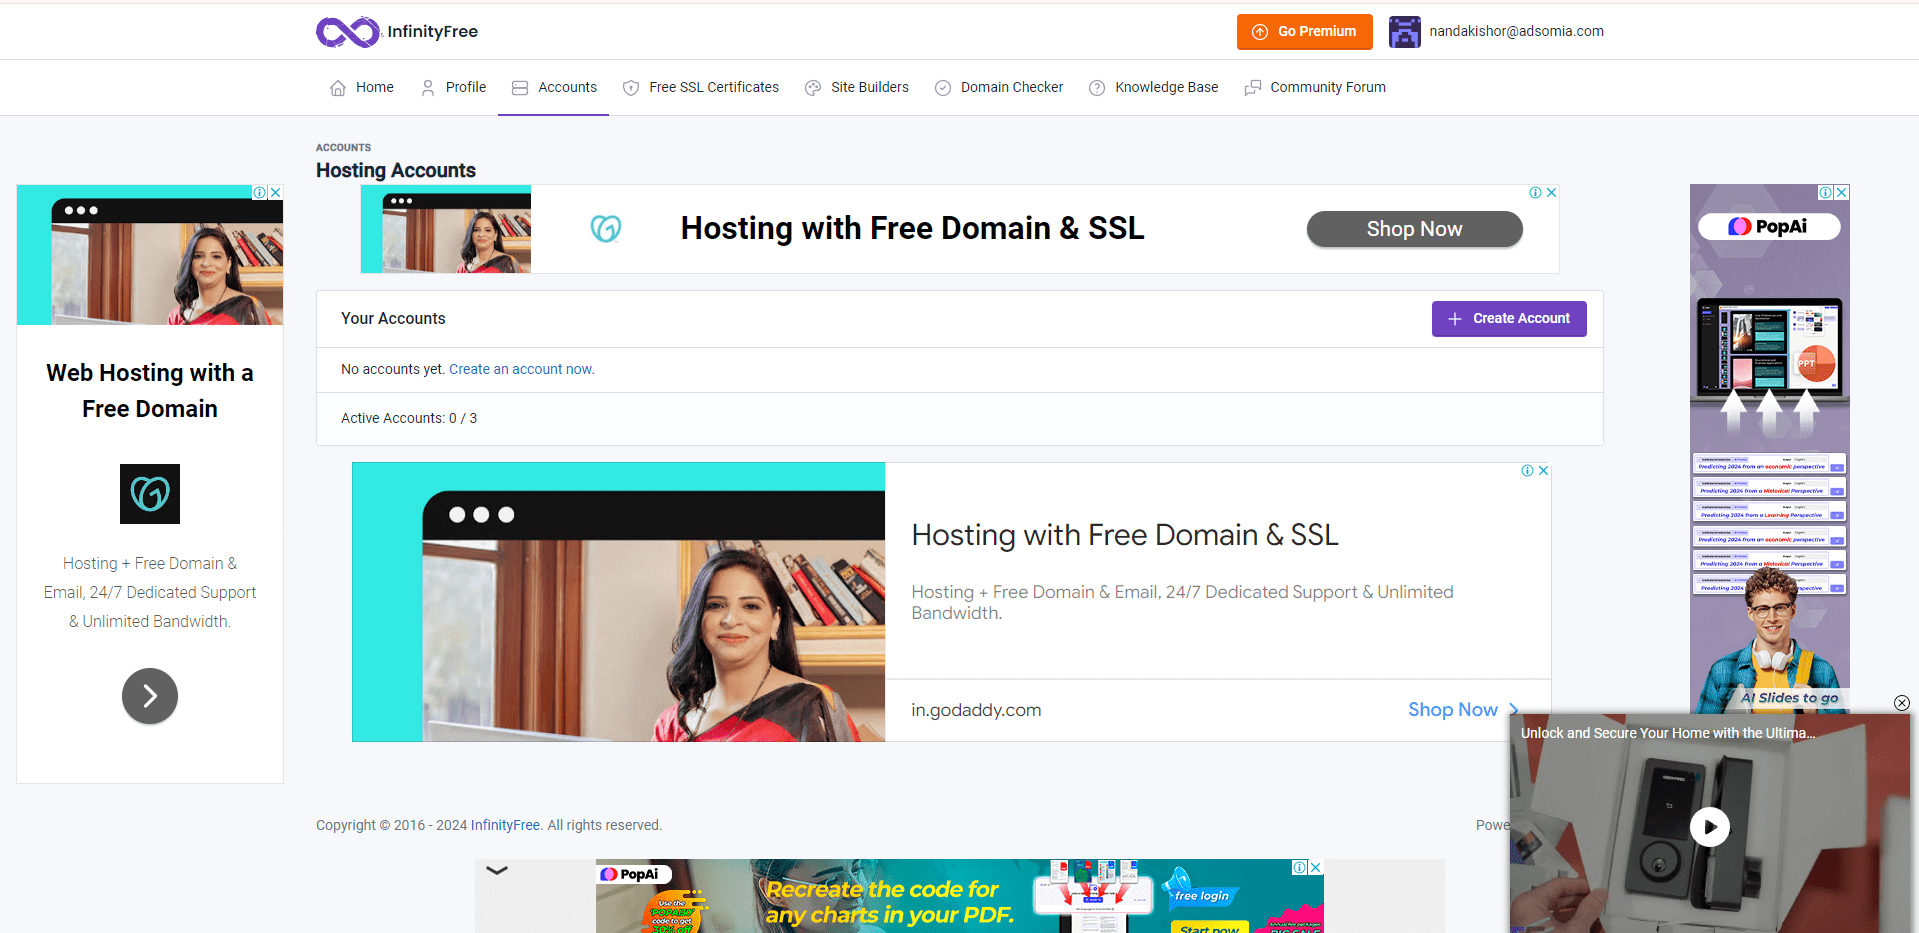Click the Knowledge Base question mark icon
This screenshot has width=1919, height=933.
pyautogui.click(x=1097, y=88)
